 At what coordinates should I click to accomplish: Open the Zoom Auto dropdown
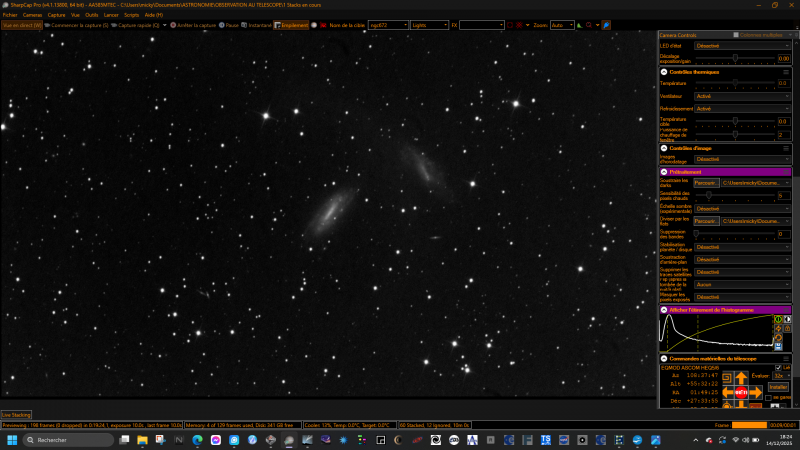click(562, 25)
